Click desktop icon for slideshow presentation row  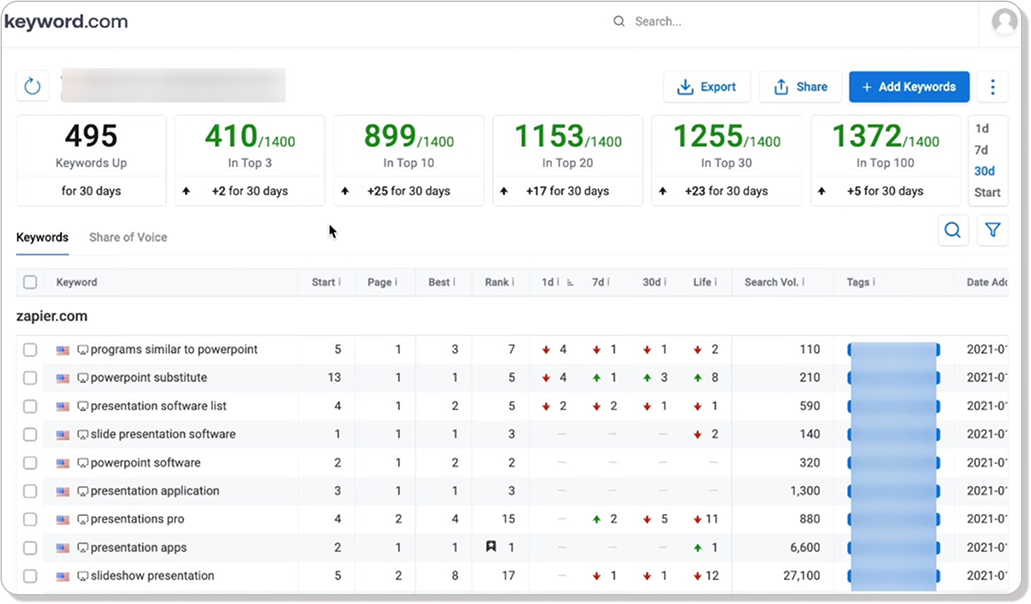pyautogui.click(x=83, y=576)
